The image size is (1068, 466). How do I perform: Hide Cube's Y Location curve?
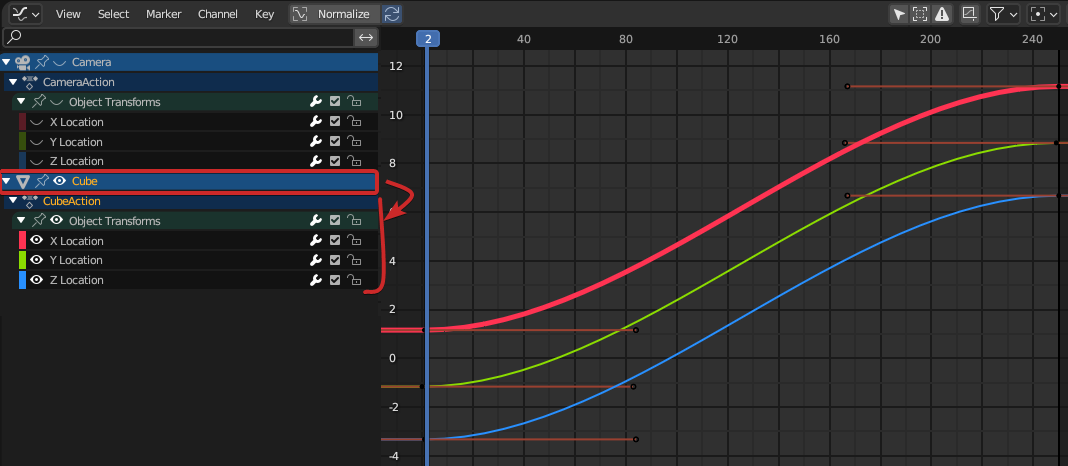pyautogui.click(x=37, y=260)
